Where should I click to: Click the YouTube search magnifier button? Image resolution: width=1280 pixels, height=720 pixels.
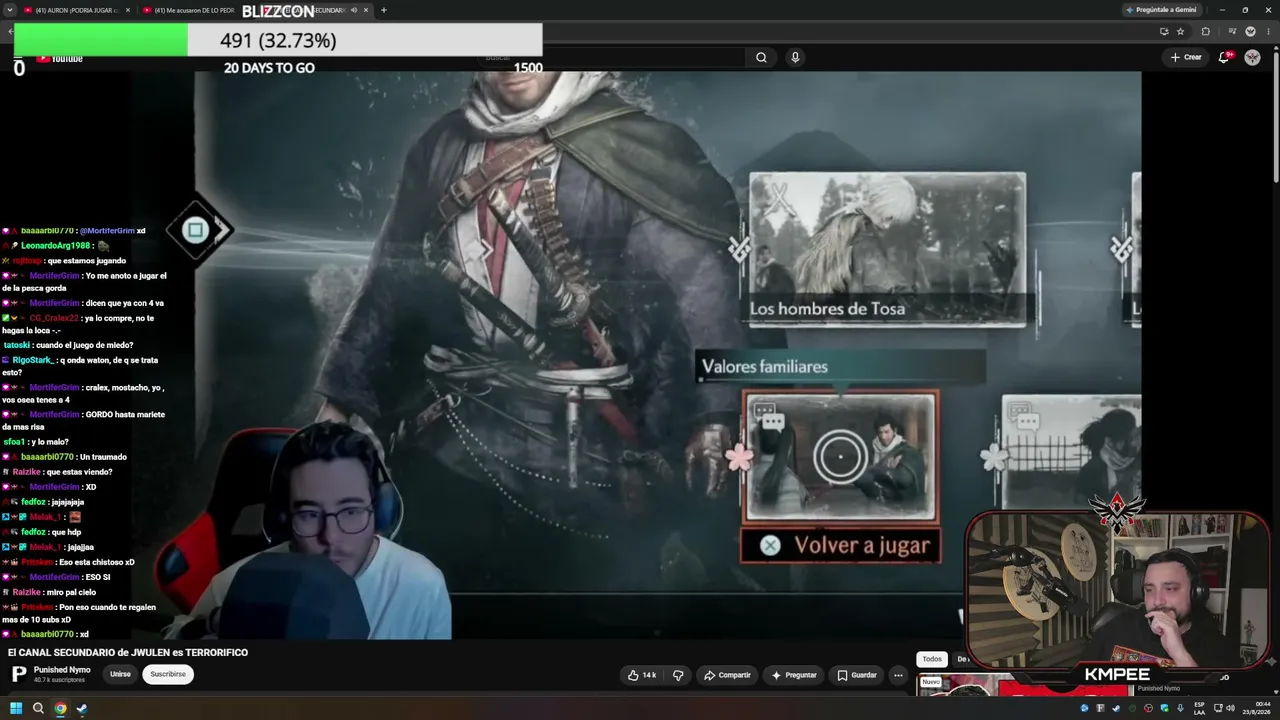pyautogui.click(x=761, y=57)
